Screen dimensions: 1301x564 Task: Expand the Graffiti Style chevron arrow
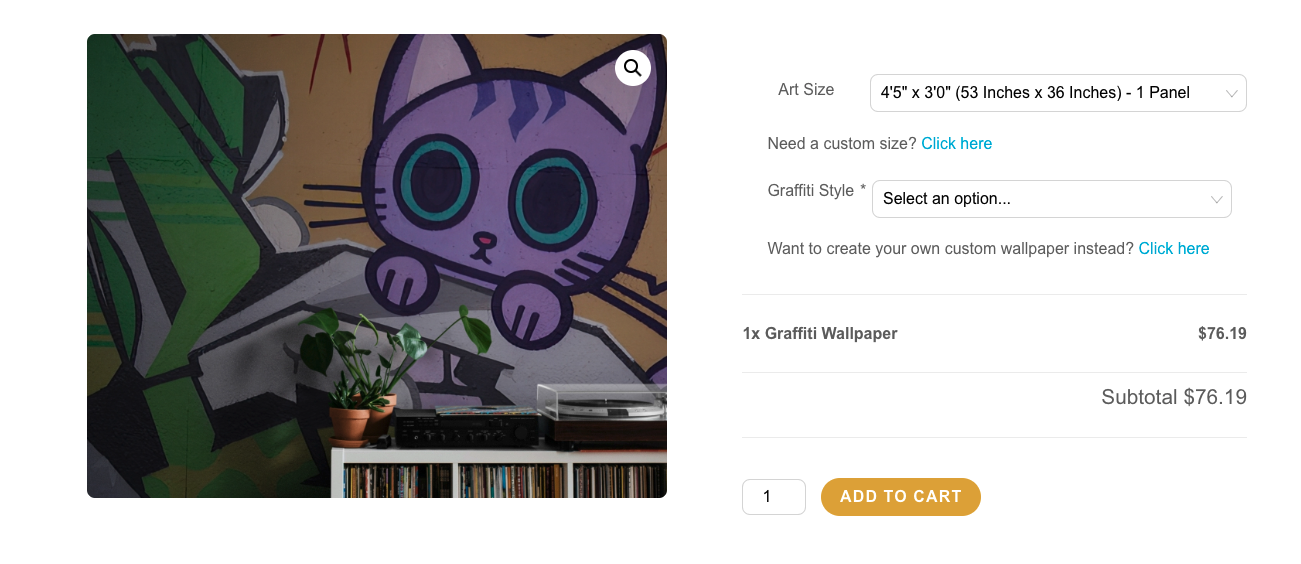[1217, 199]
